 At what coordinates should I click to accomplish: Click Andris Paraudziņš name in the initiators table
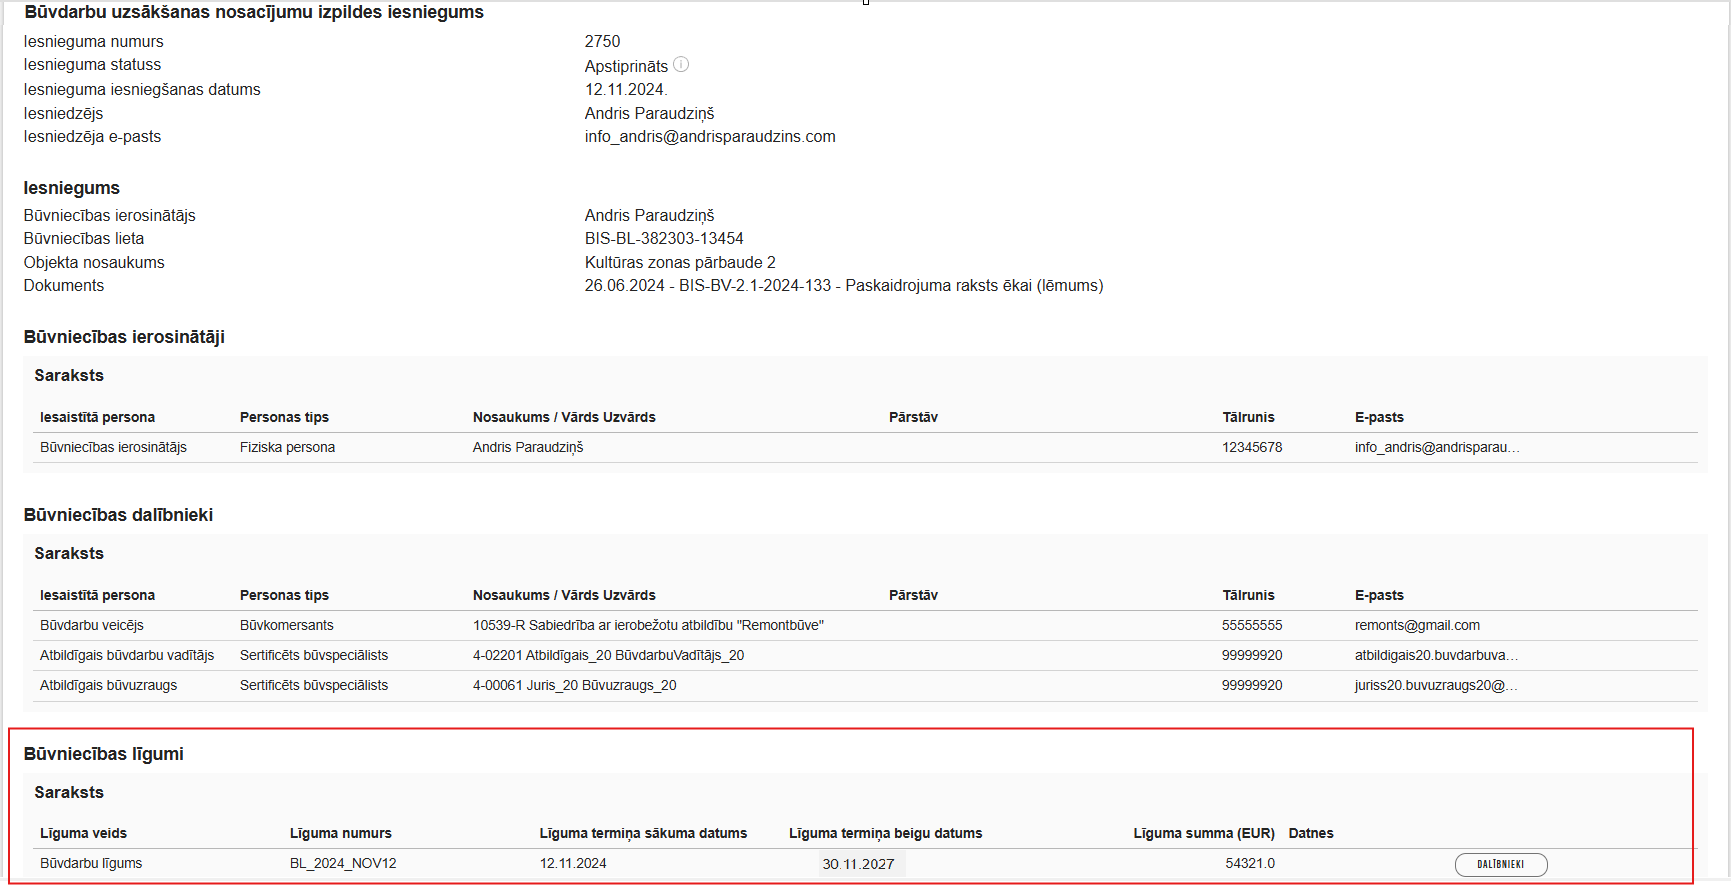(528, 447)
